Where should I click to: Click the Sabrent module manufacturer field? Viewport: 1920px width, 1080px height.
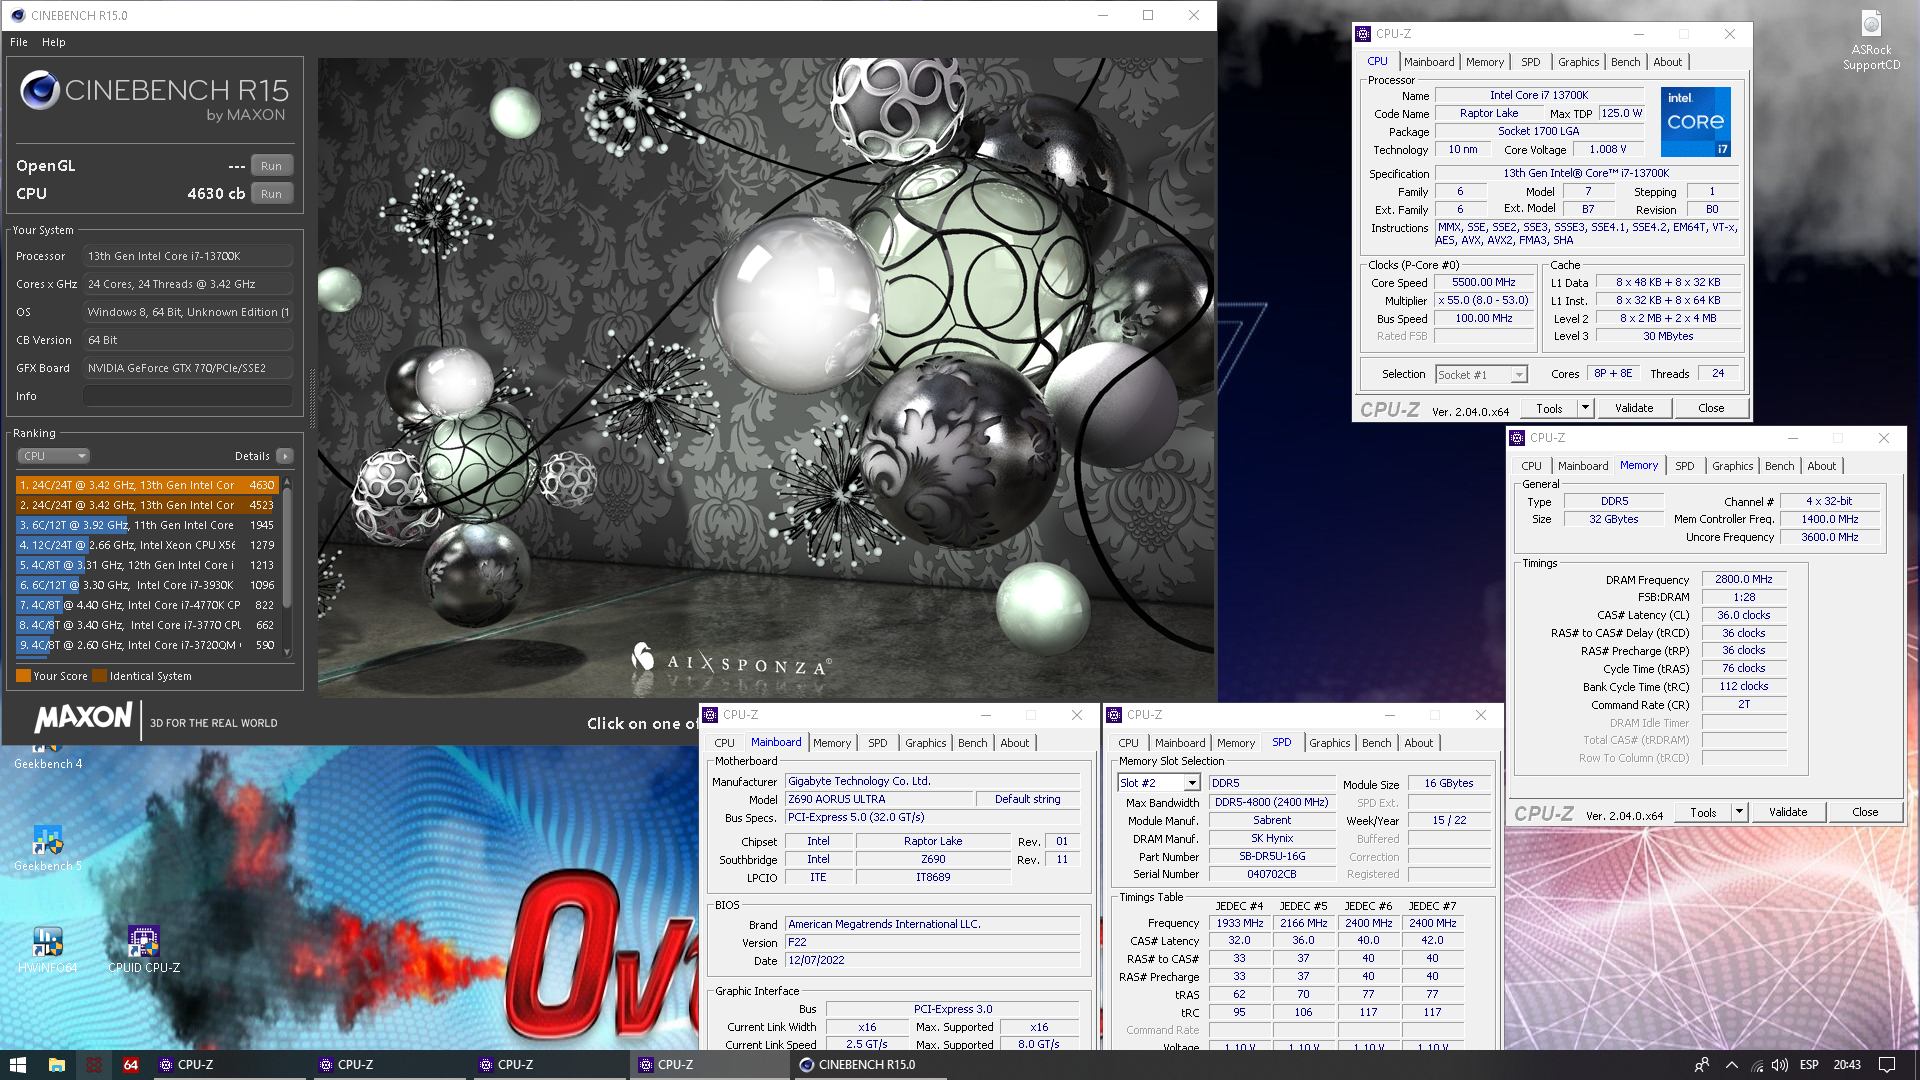click(1271, 820)
